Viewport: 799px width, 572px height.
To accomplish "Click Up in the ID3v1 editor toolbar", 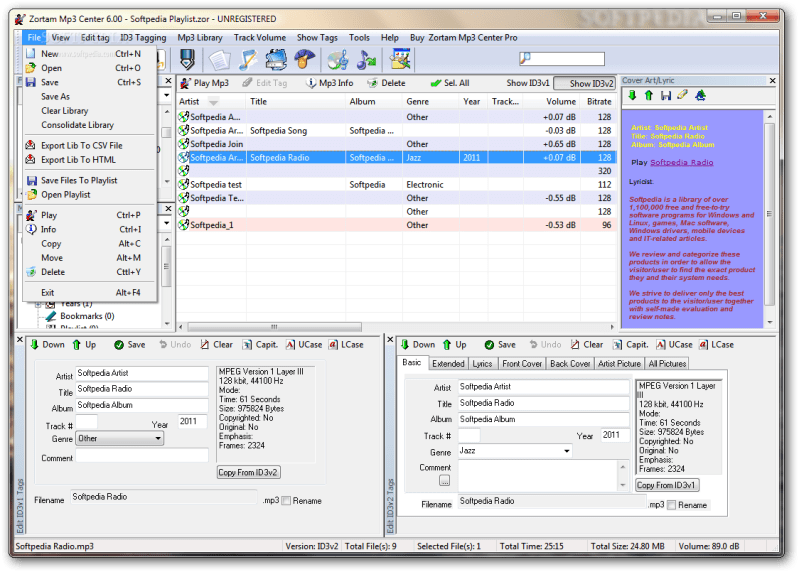I will [84, 345].
